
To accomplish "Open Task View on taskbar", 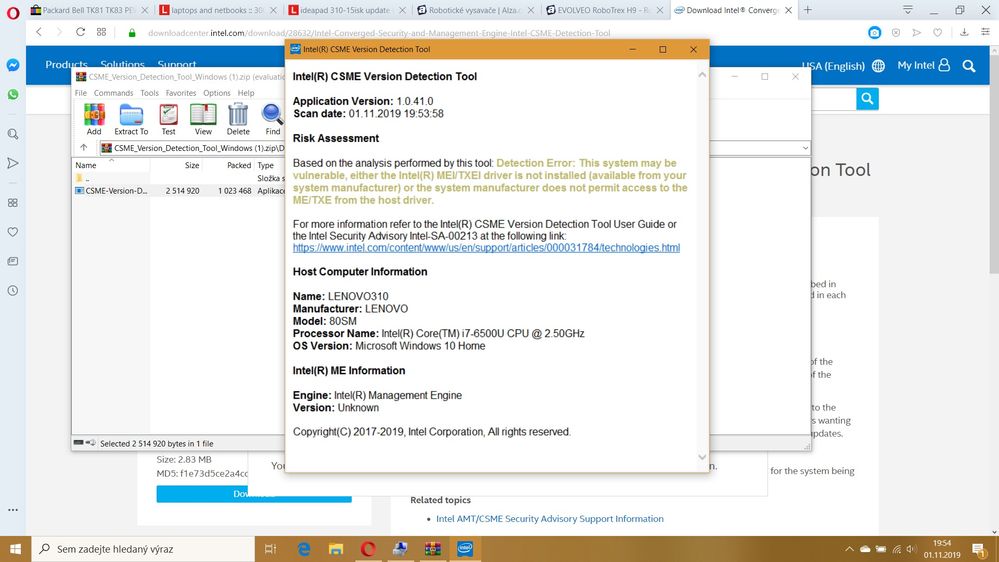I will (x=270, y=549).
